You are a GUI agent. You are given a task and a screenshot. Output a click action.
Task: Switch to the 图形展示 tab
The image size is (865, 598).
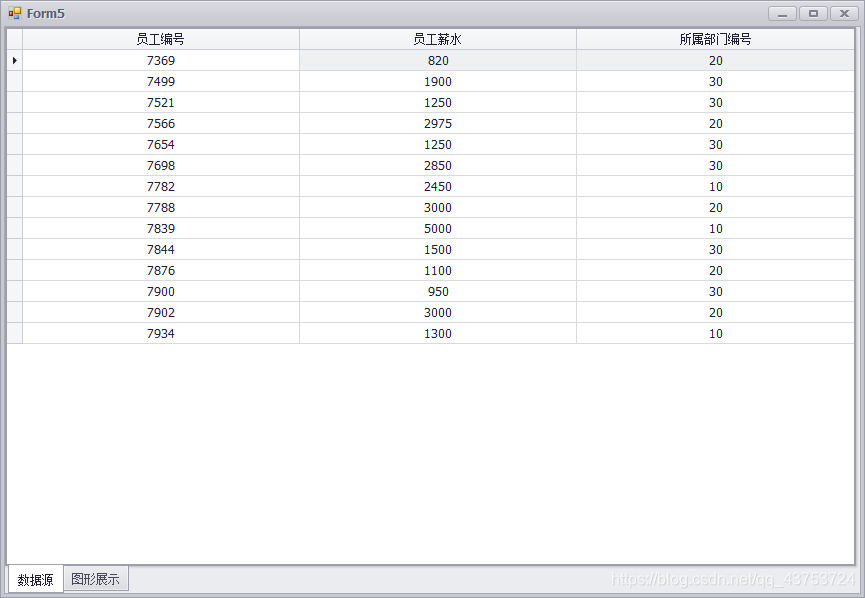[x=96, y=578]
